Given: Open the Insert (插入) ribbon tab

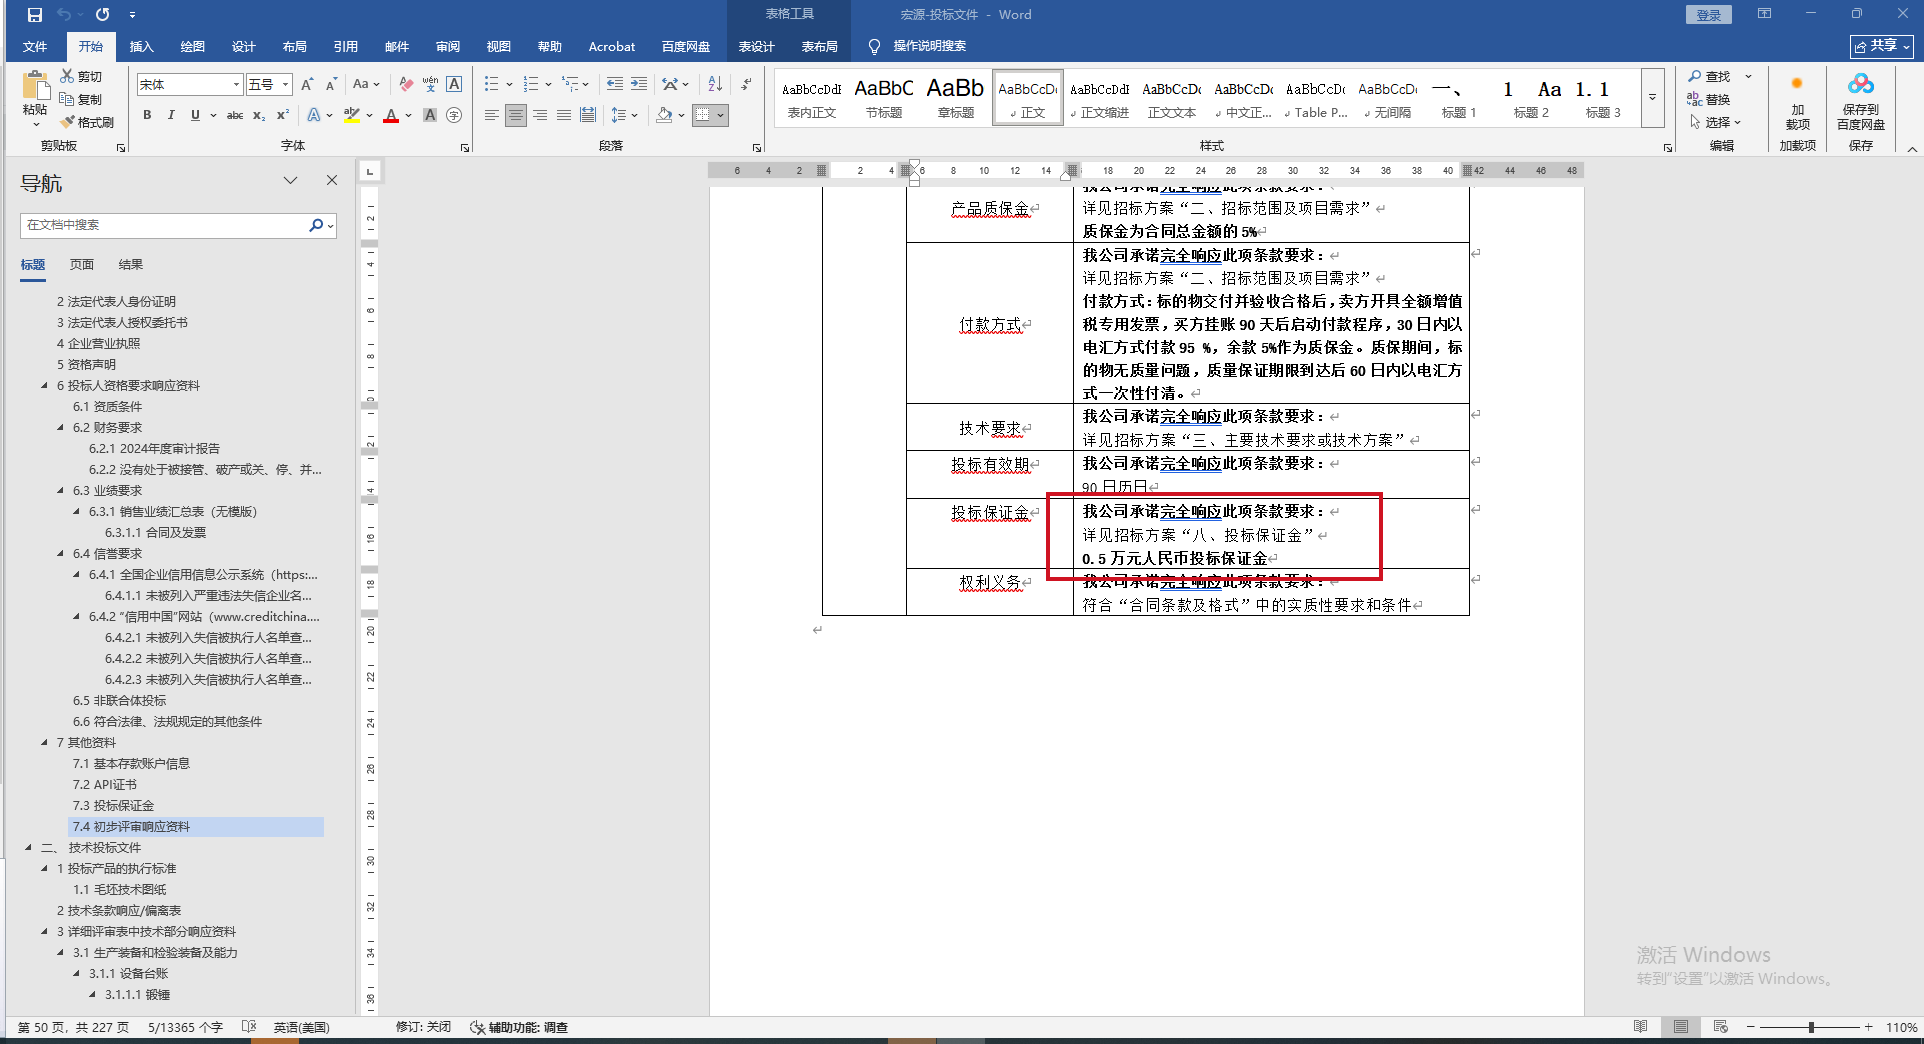Looking at the screenshot, I should [142, 46].
